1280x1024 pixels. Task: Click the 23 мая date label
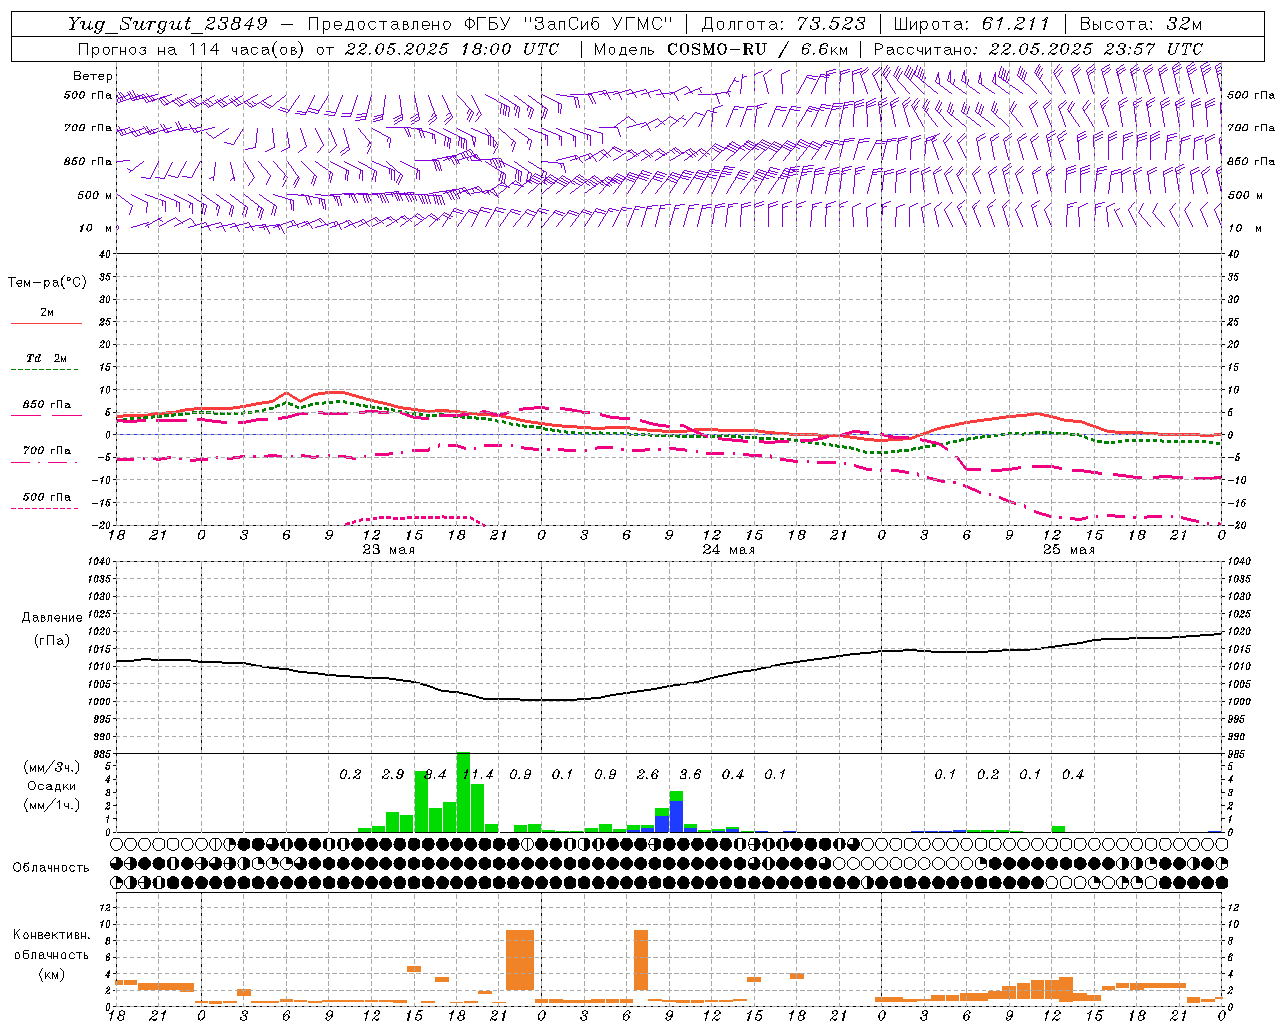[389, 550]
